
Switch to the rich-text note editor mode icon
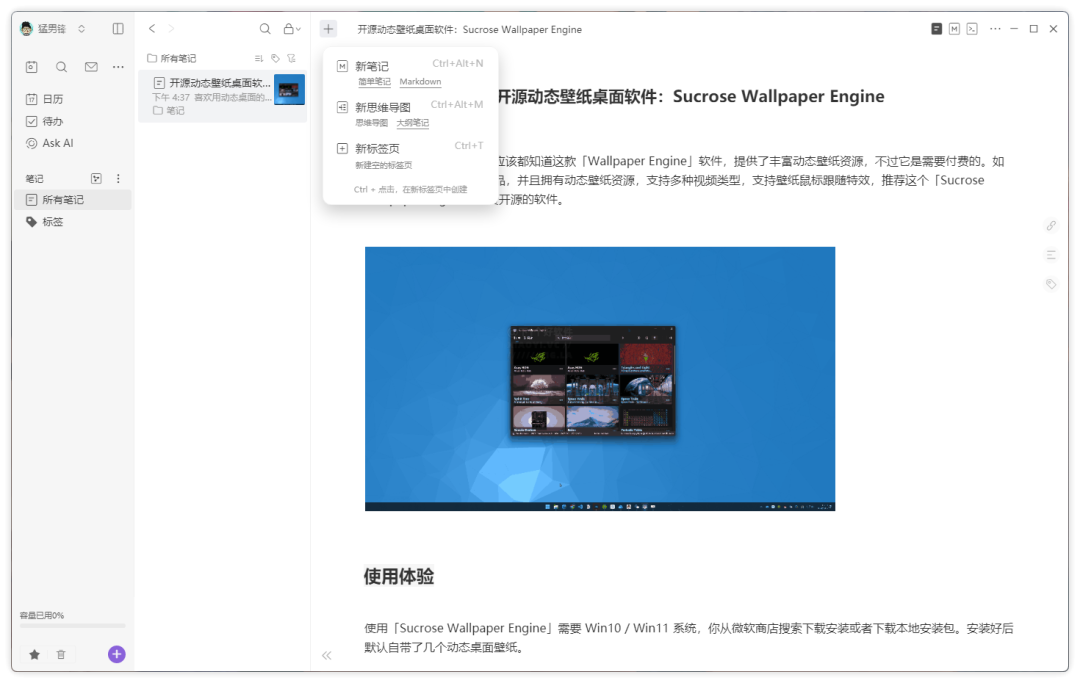coord(936,29)
